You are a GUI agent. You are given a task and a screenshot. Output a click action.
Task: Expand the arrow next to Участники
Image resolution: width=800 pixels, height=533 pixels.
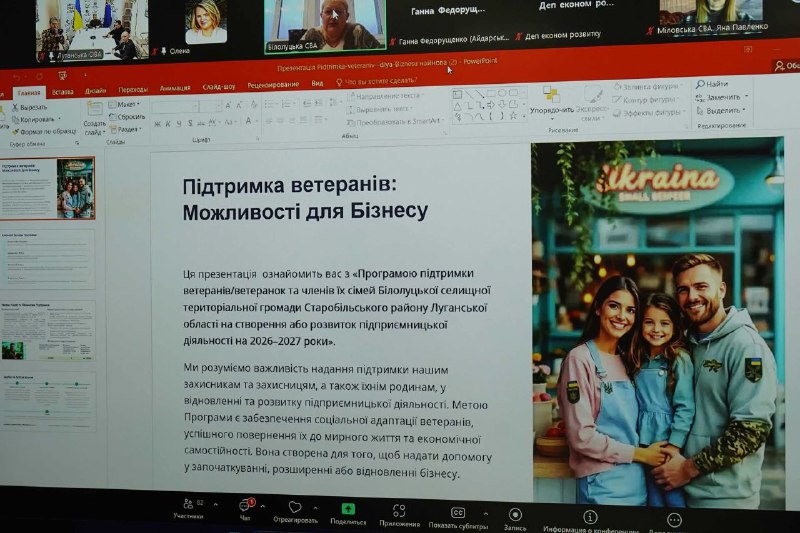tap(215, 505)
